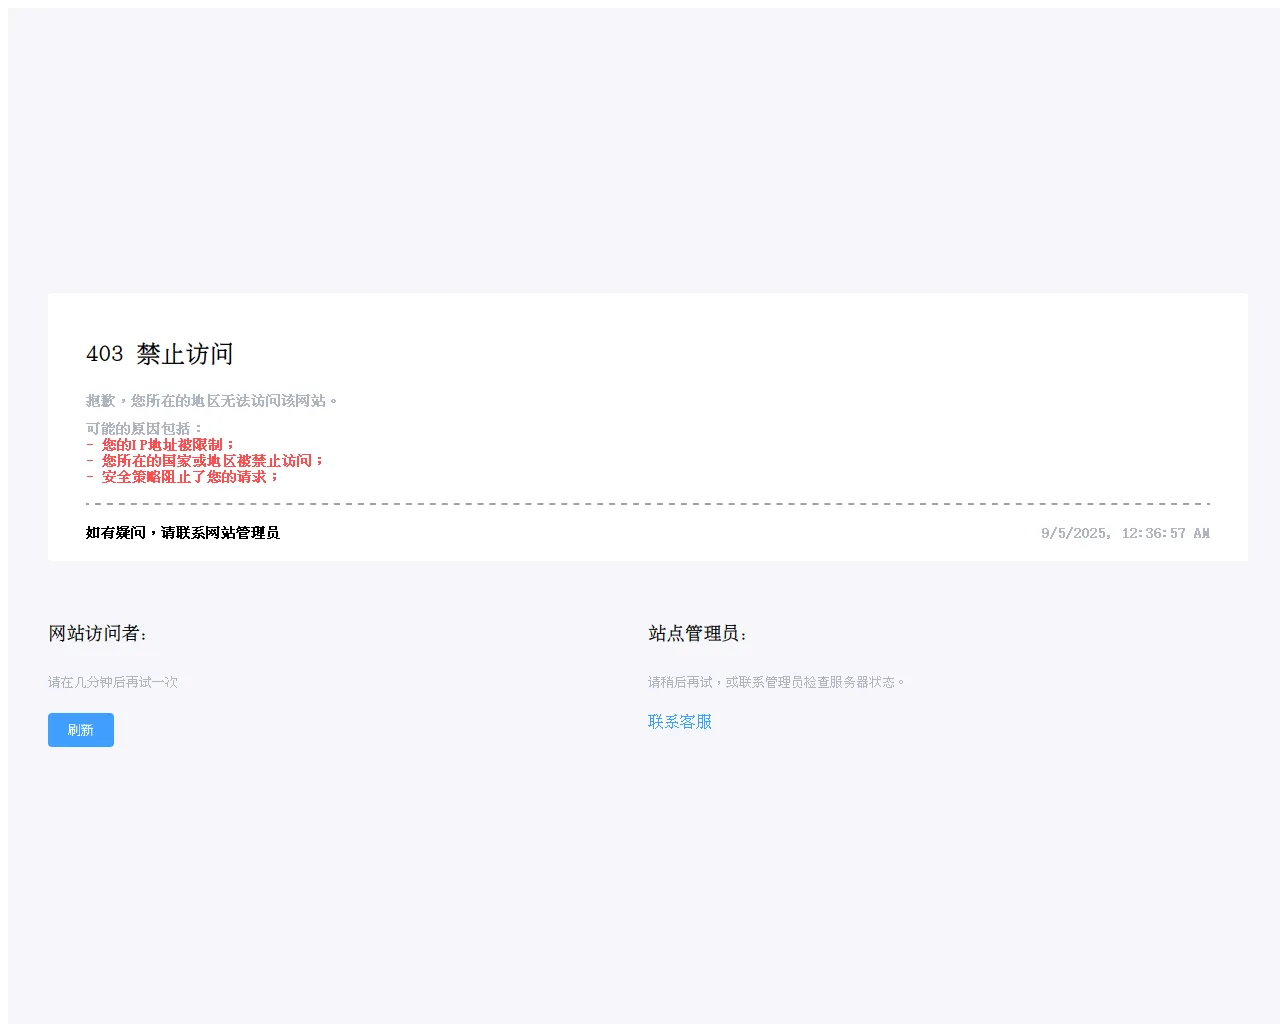This screenshot has height=1024, width=1280.
Task: Click the 禁止访问 title text
Action: click(185, 354)
